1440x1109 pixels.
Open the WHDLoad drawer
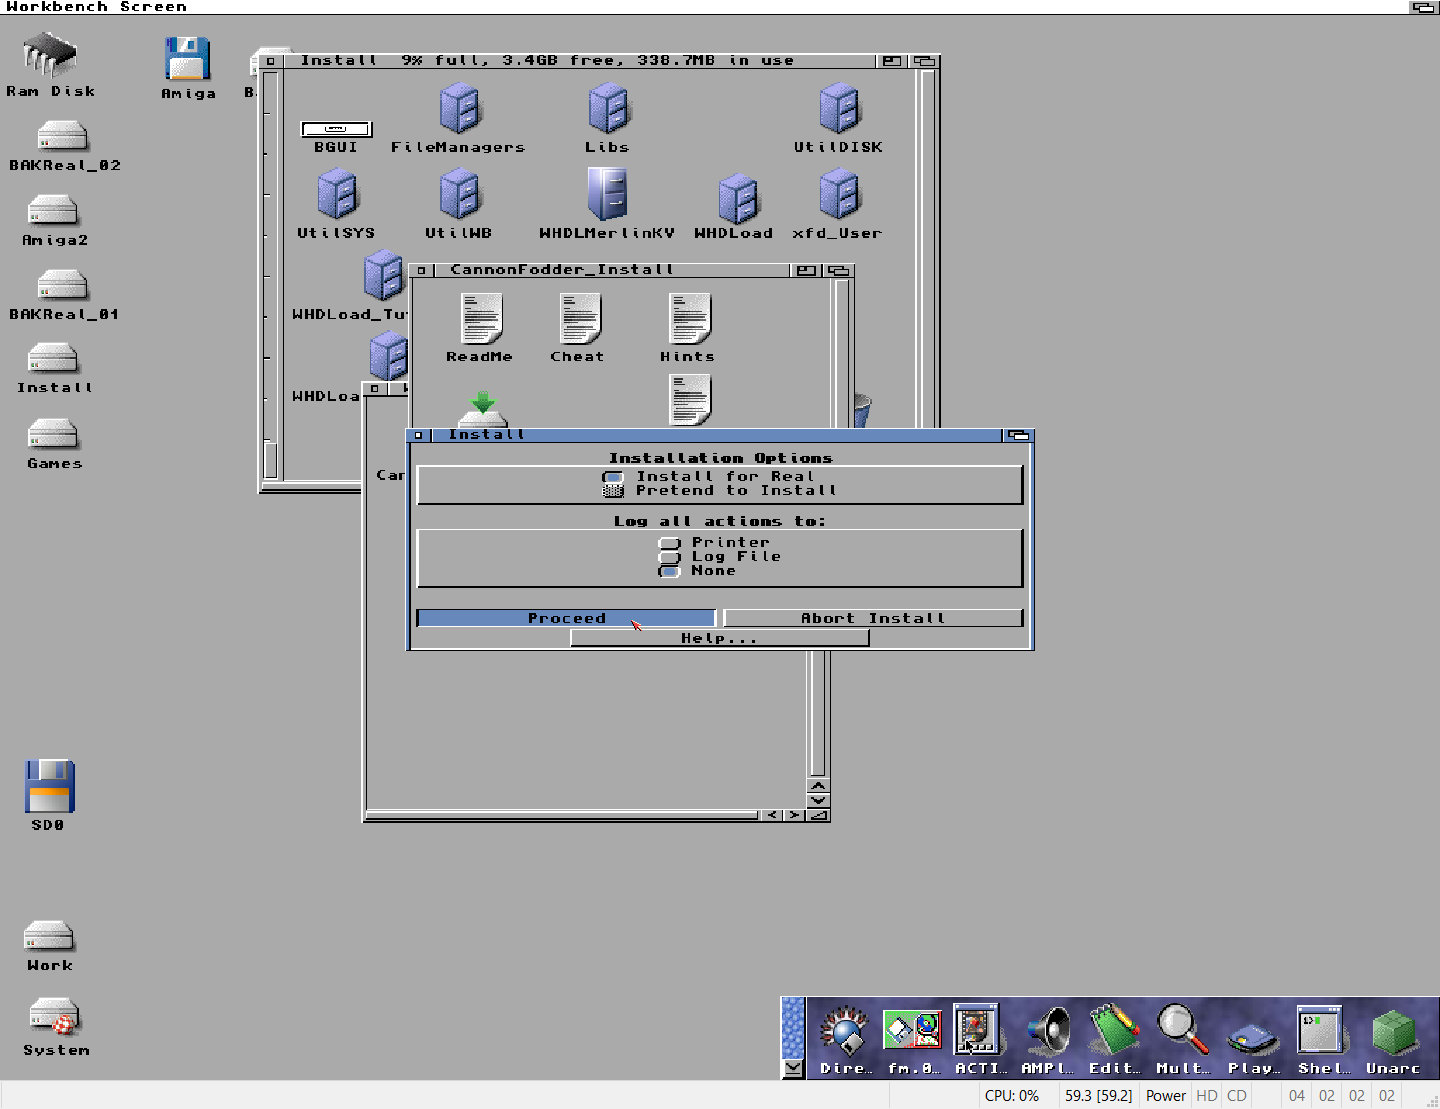[738, 199]
